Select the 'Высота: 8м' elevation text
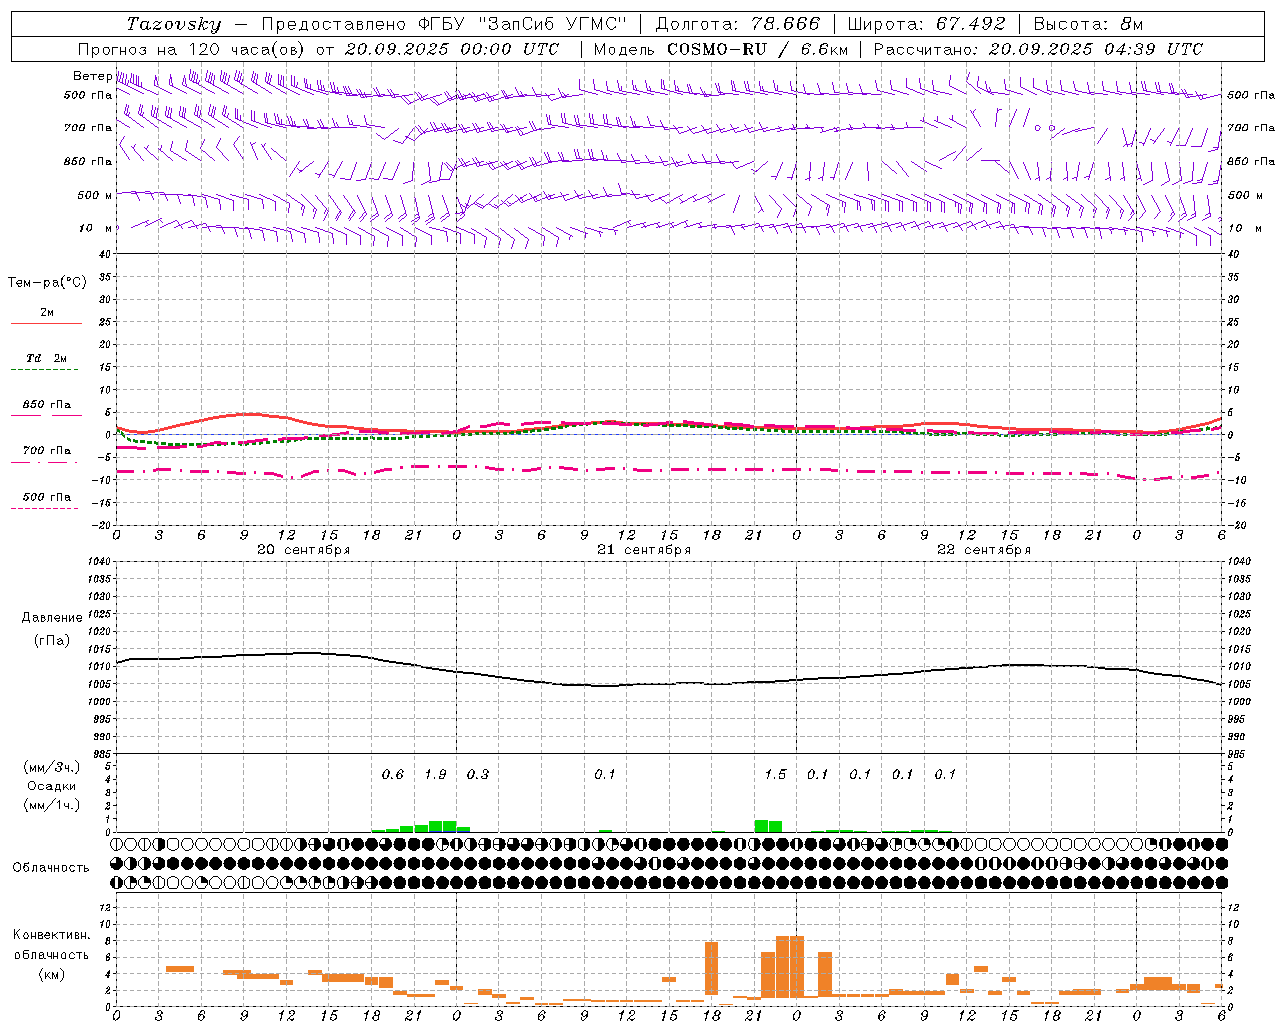Viewport: 1280px width, 1024px height. 1088,24
